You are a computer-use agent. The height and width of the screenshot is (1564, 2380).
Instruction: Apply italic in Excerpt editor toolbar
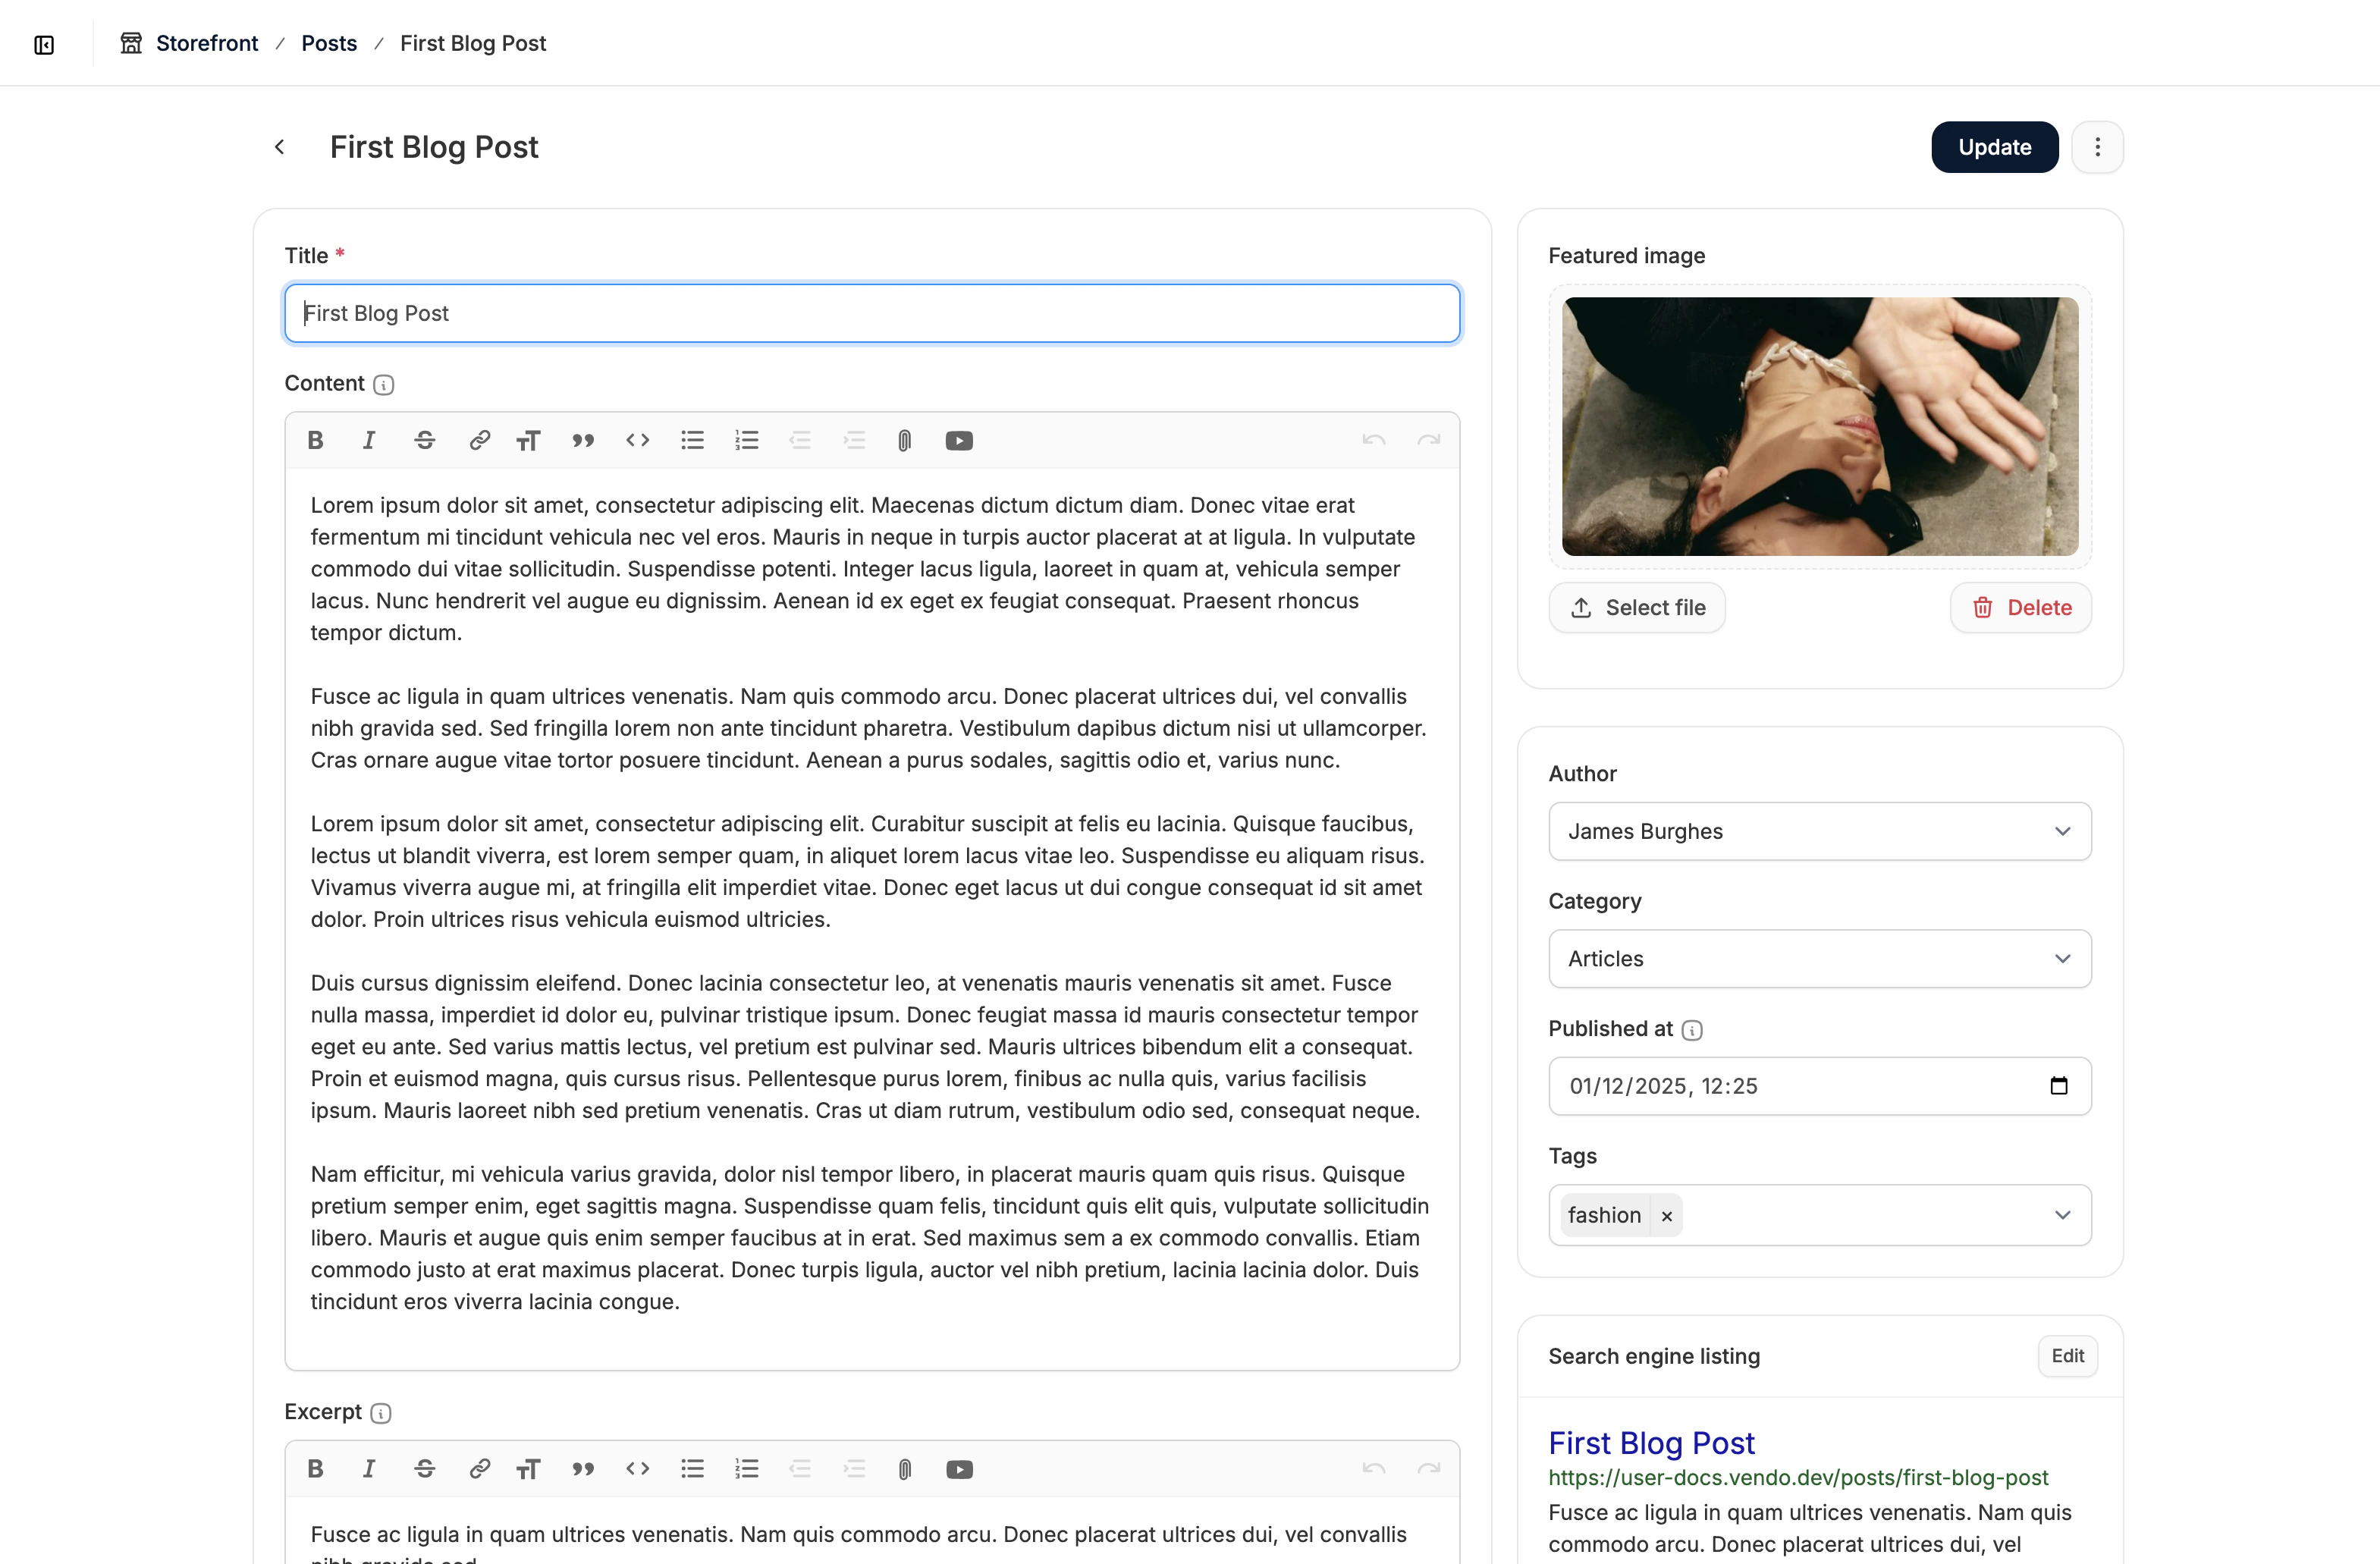369,1468
